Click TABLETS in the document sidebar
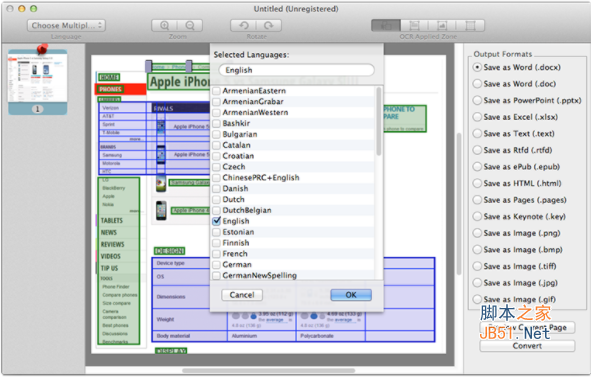This screenshot has width=591, height=377. 112,221
